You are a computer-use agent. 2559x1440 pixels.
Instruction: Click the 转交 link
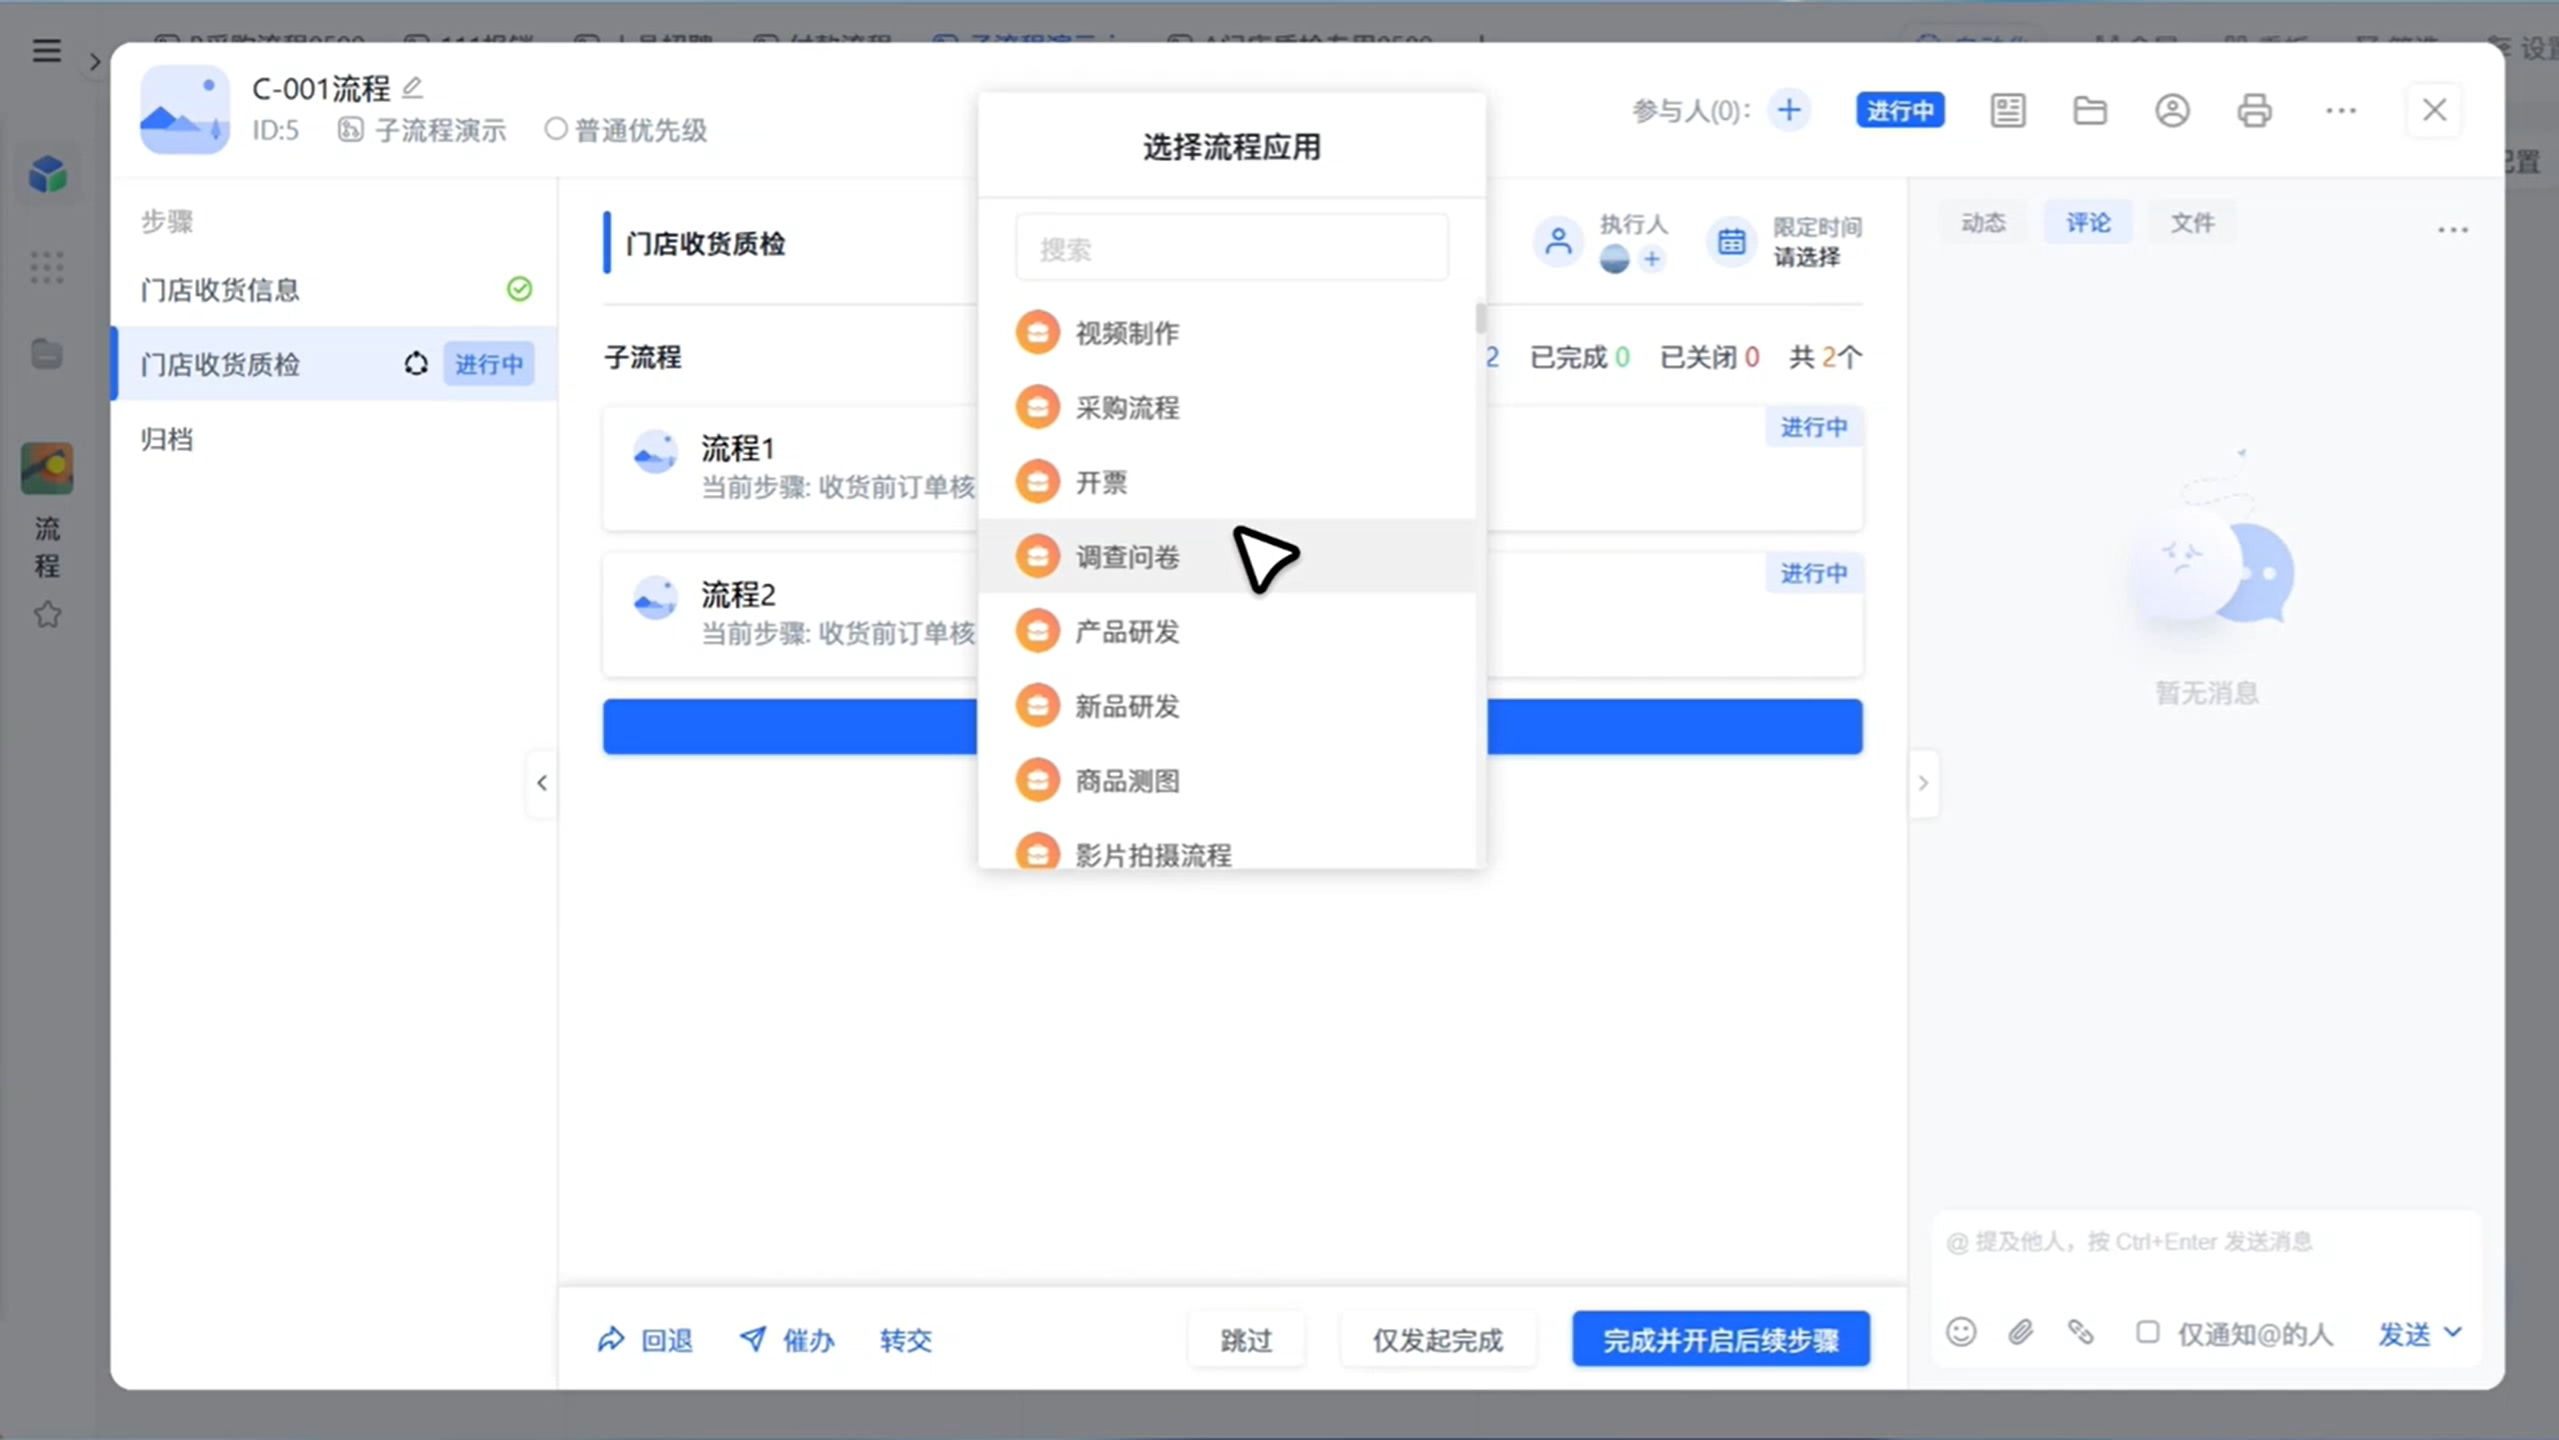[906, 1339]
